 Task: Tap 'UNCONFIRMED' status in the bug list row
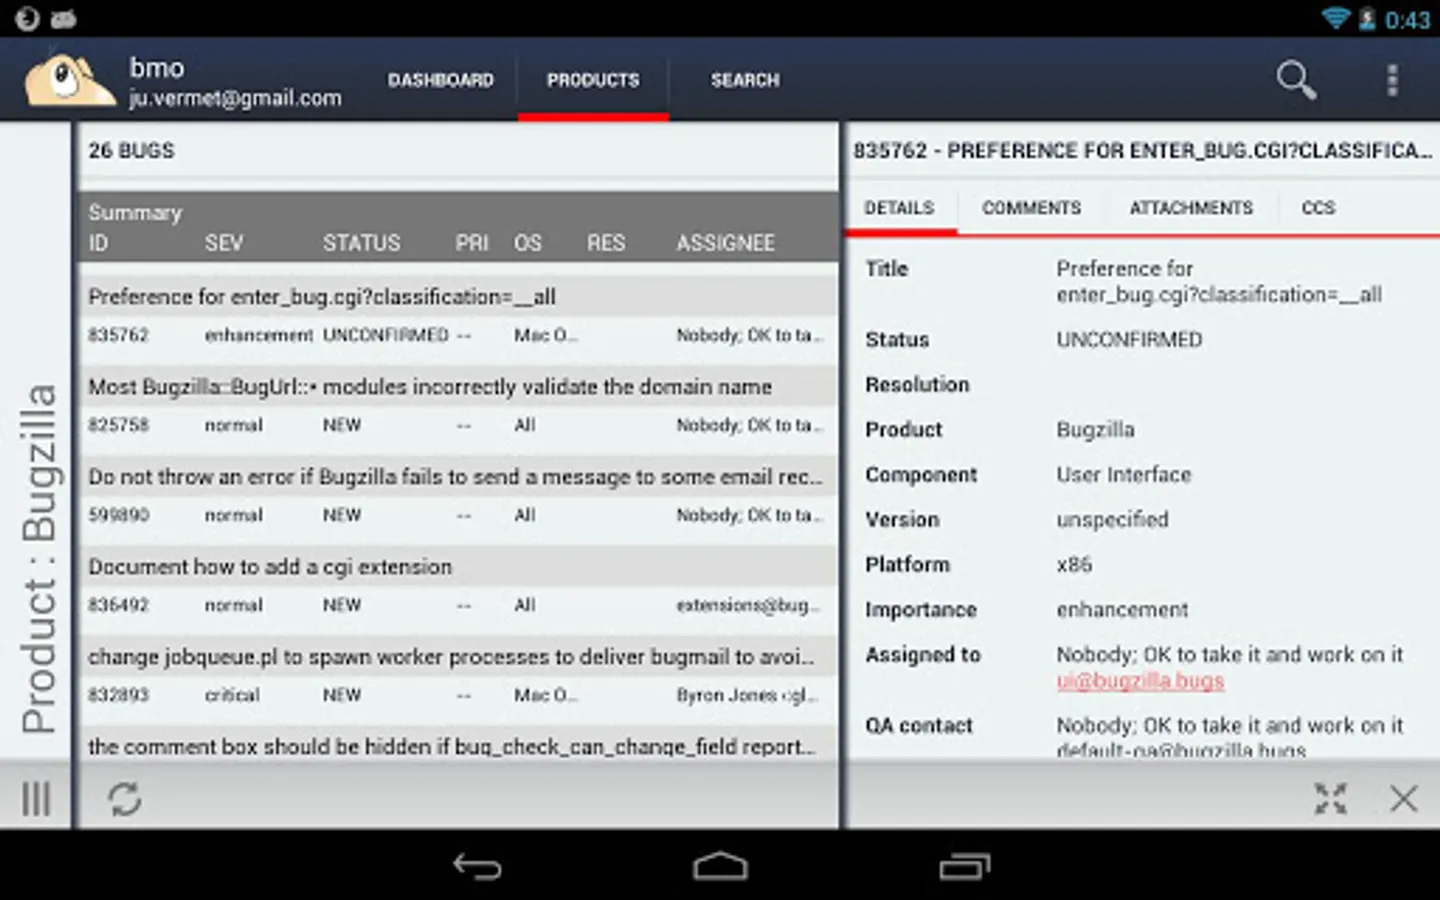[385, 335]
